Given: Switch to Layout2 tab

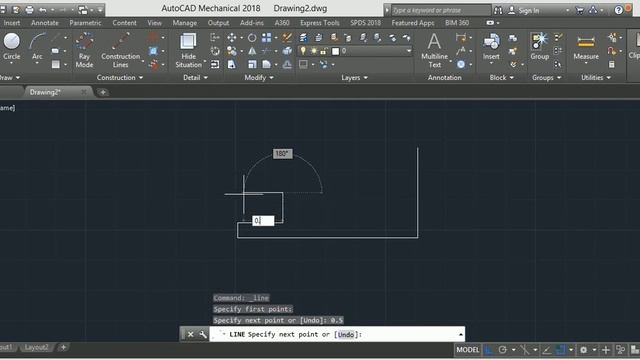Looking at the screenshot, I should pos(36,347).
